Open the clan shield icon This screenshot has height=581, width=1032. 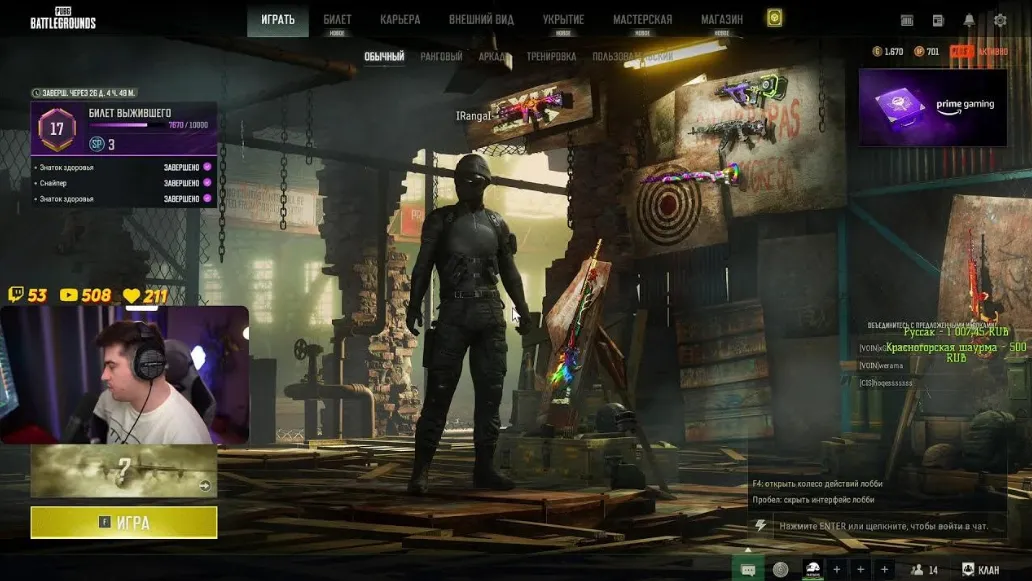[x=968, y=570]
